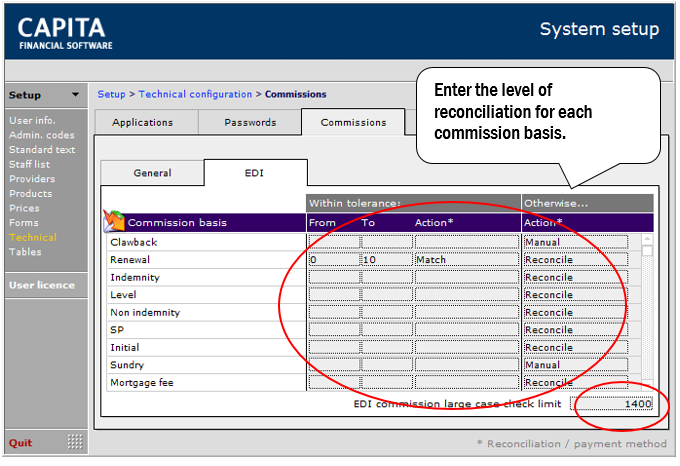The width and height of the screenshot is (680, 466).
Task: Select the Renewal Match action field
Action: pos(467,260)
